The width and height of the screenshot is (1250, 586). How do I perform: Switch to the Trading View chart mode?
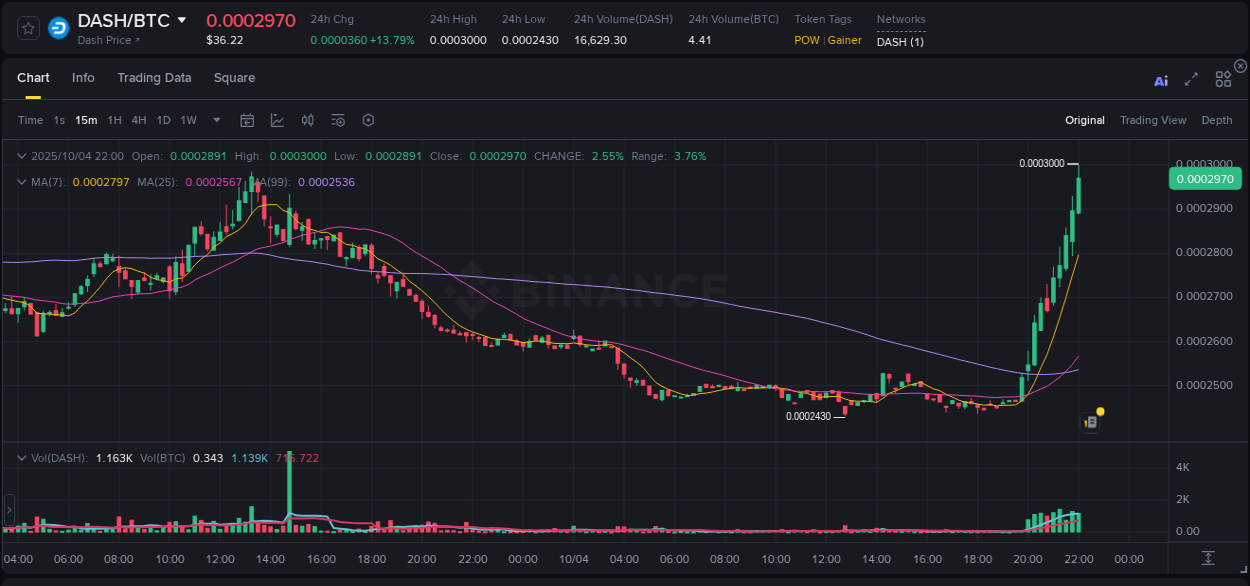click(x=1153, y=120)
